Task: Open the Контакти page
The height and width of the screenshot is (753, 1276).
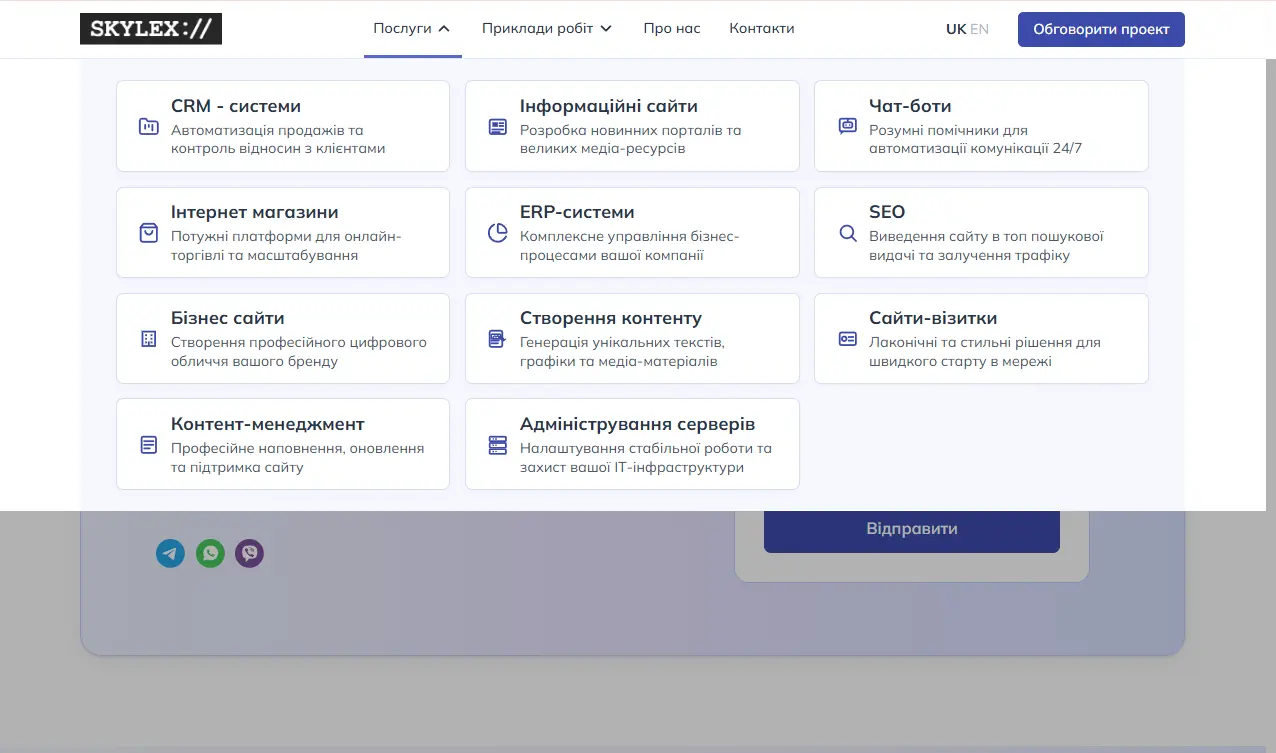Action: click(x=762, y=28)
